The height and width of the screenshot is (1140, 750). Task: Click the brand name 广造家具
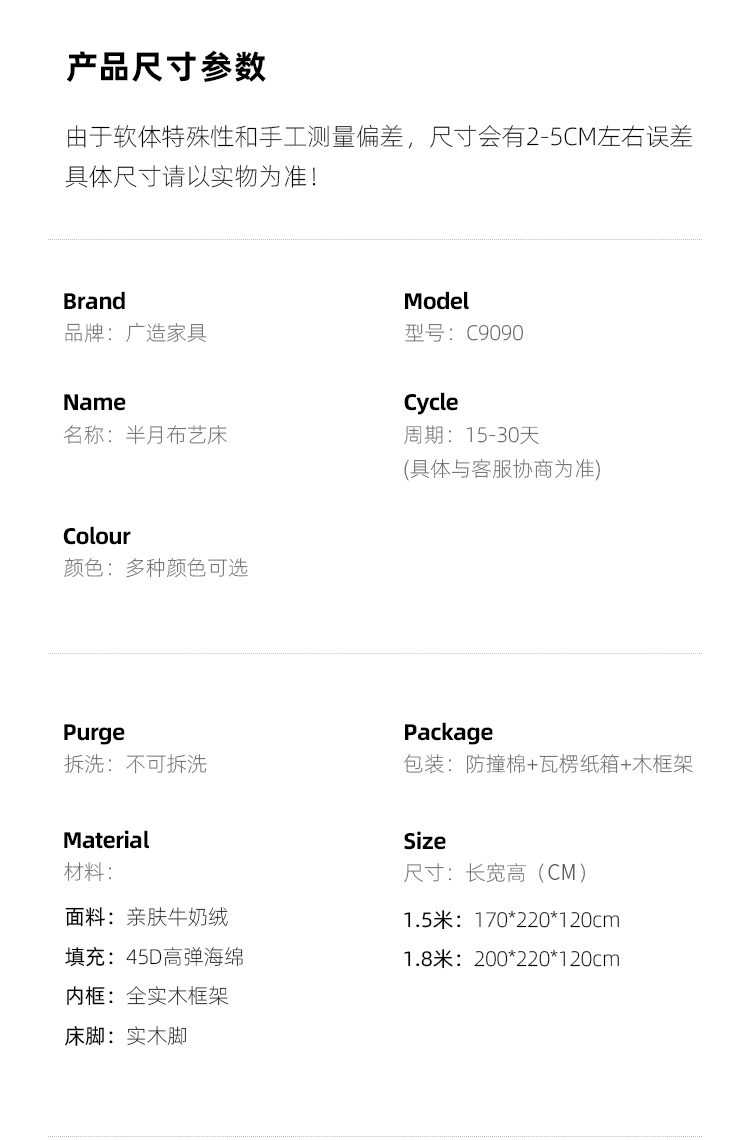pos(166,333)
